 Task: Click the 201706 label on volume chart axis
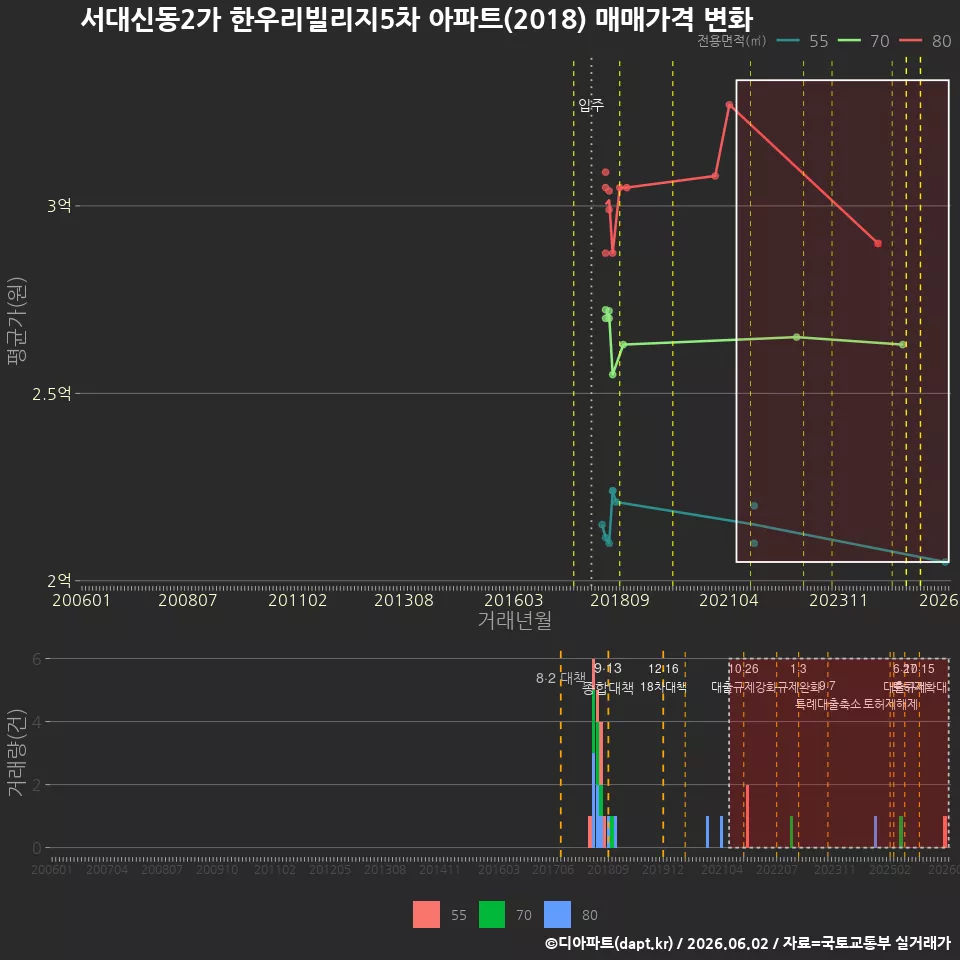pos(553,869)
